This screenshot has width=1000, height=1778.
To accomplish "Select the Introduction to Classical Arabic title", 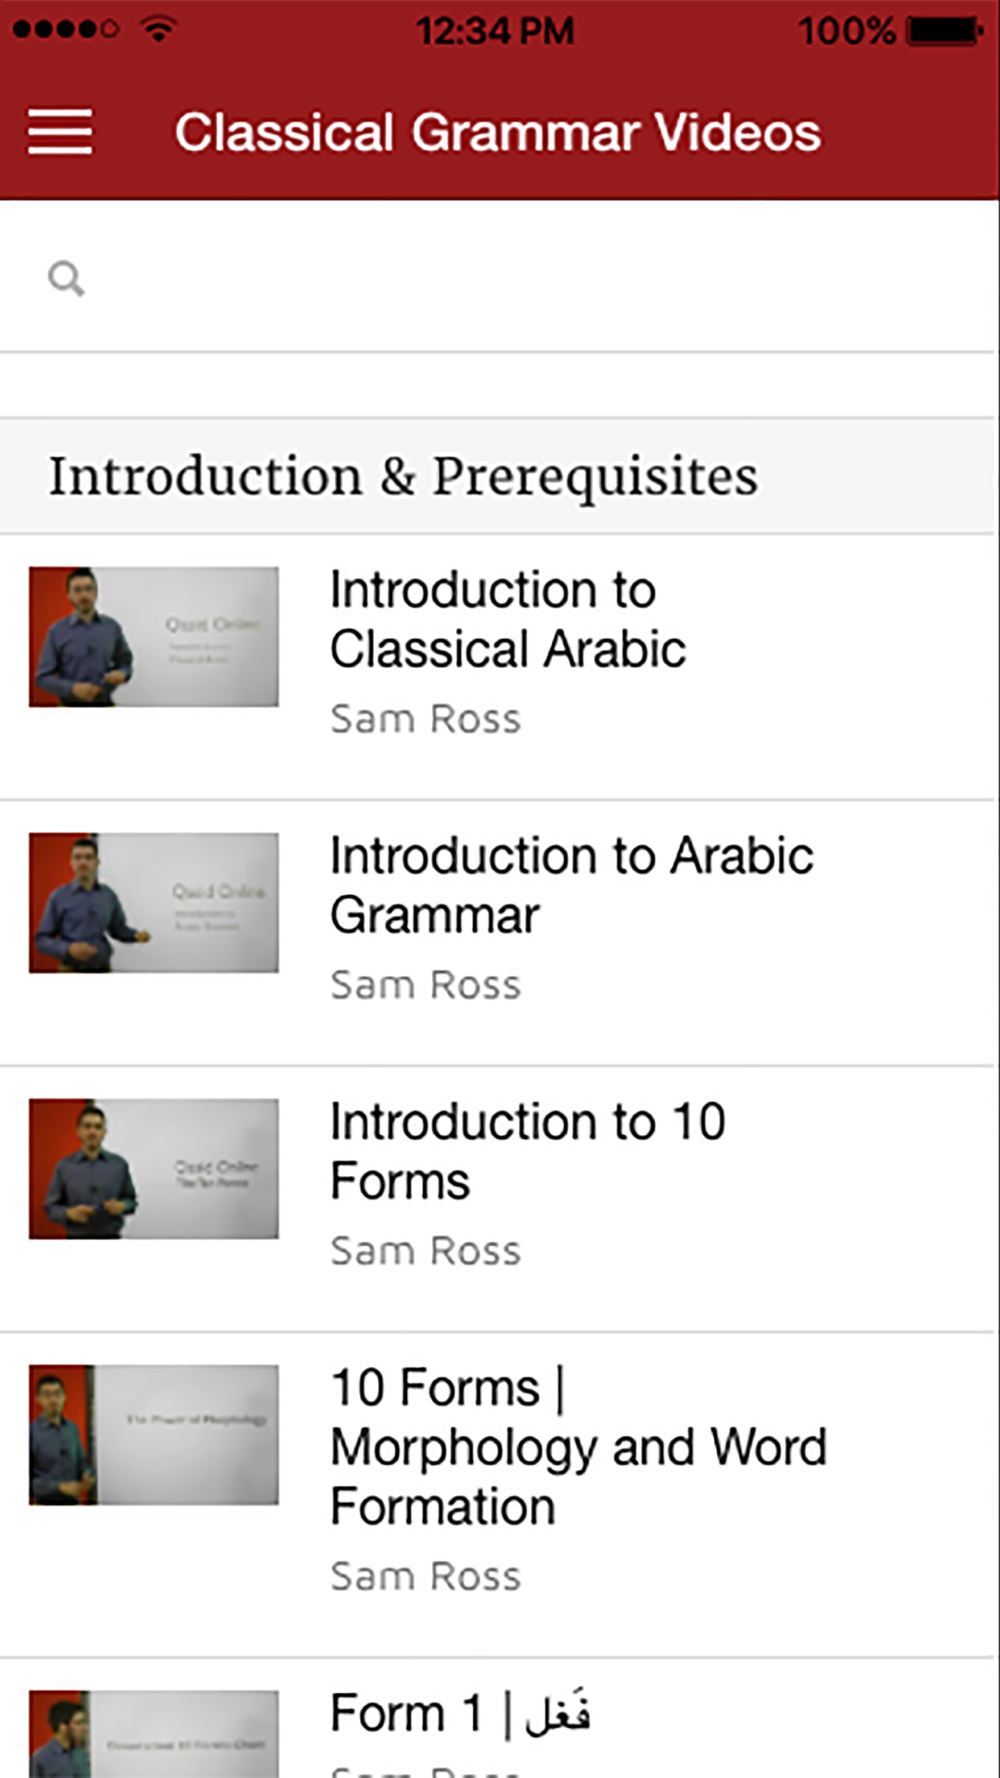I will tap(508, 619).
